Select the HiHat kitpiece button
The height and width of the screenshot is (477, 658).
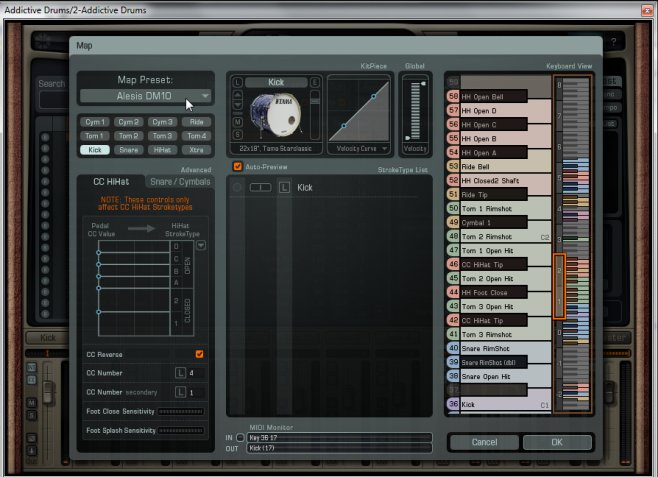click(x=162, y=150)
